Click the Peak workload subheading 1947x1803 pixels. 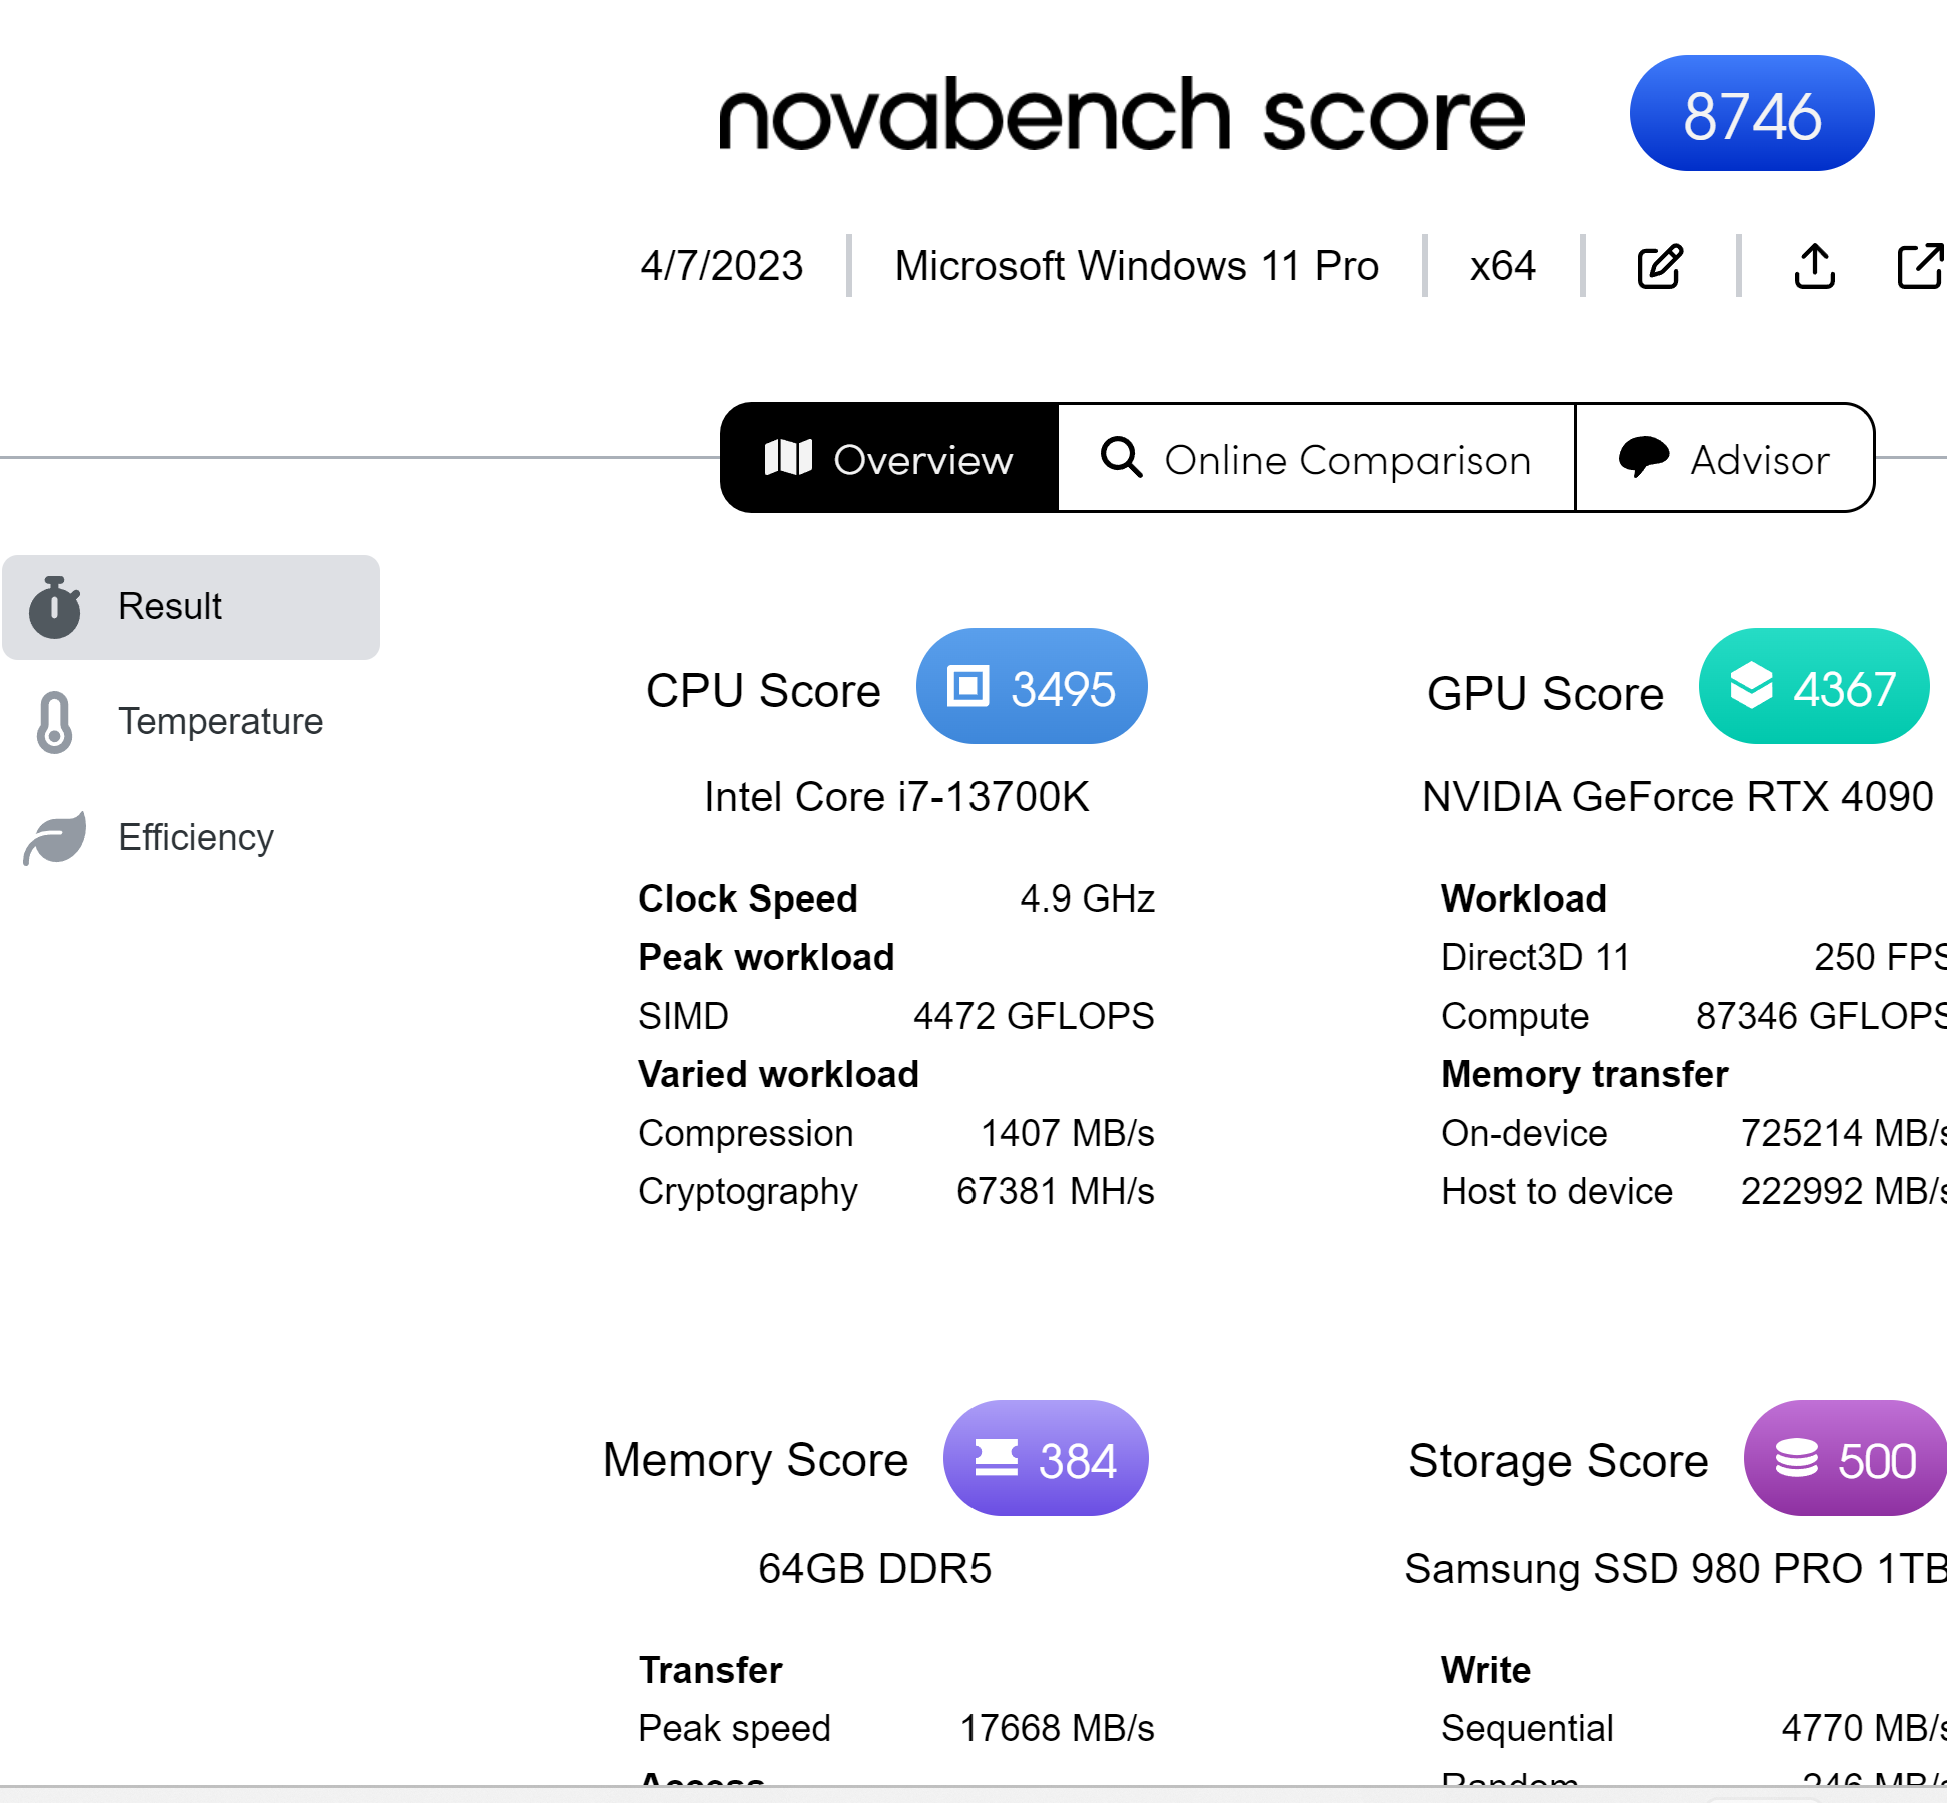766,957
